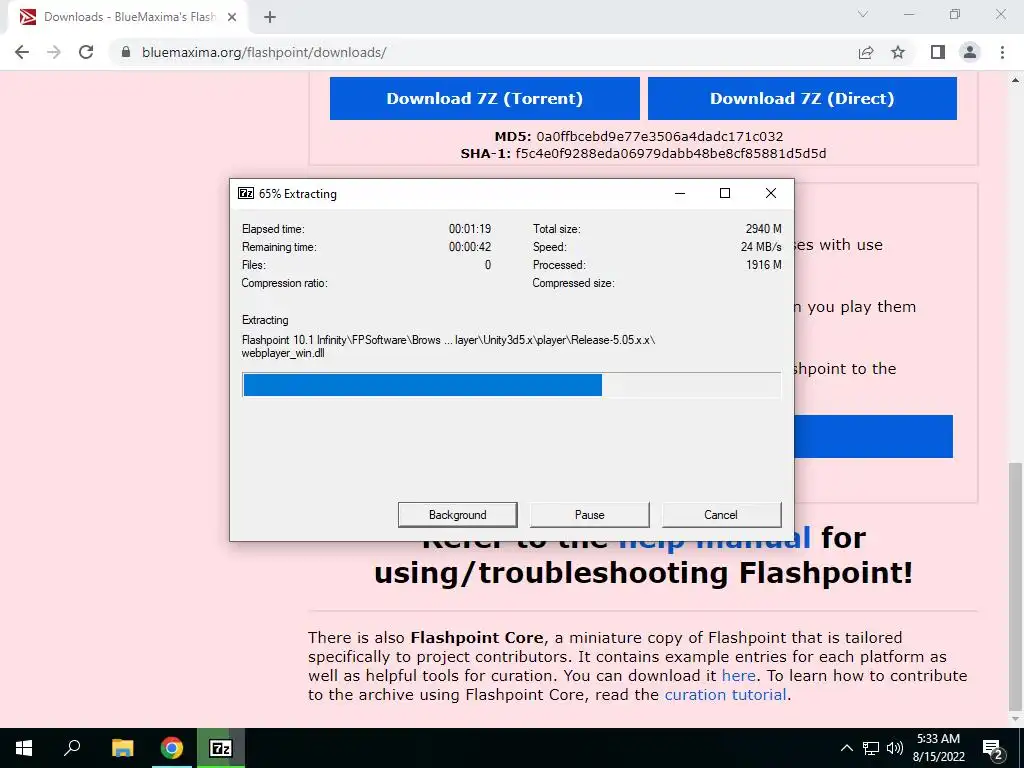Pause the 7-Zip extraction
This screenshot has height=768, width=1024.
[590, 515]
